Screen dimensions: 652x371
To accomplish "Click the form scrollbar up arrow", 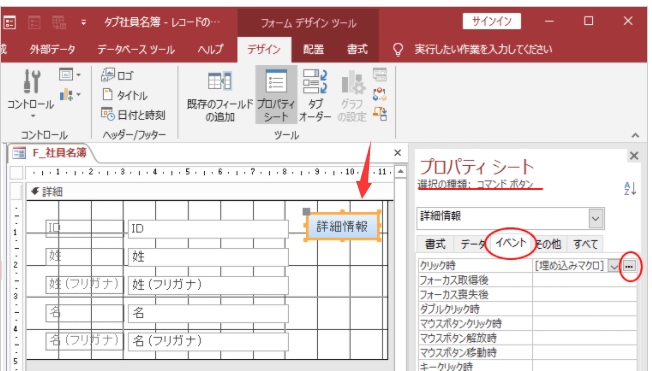I will pos(400,171).
